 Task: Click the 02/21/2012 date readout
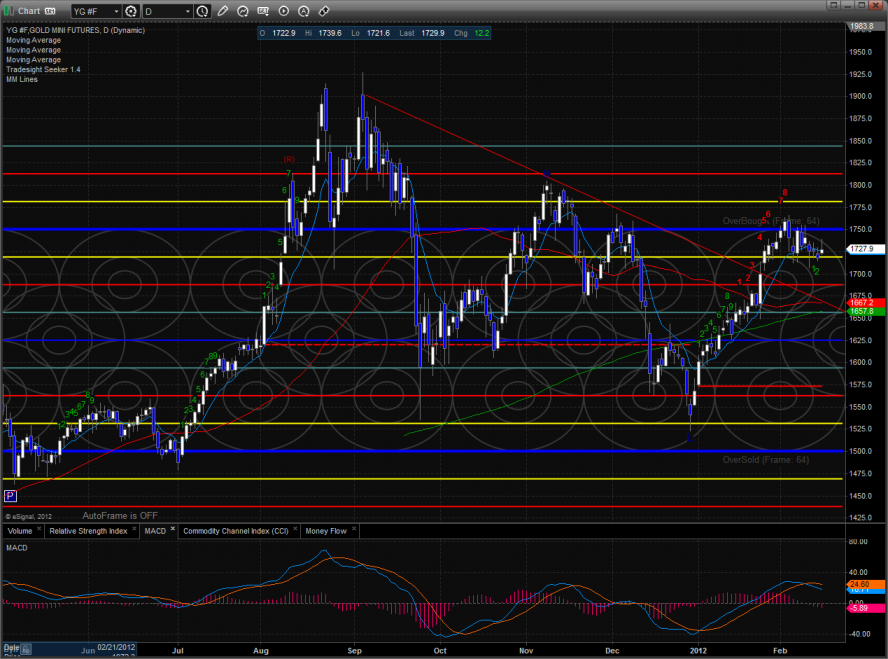[x=117, y=647]
